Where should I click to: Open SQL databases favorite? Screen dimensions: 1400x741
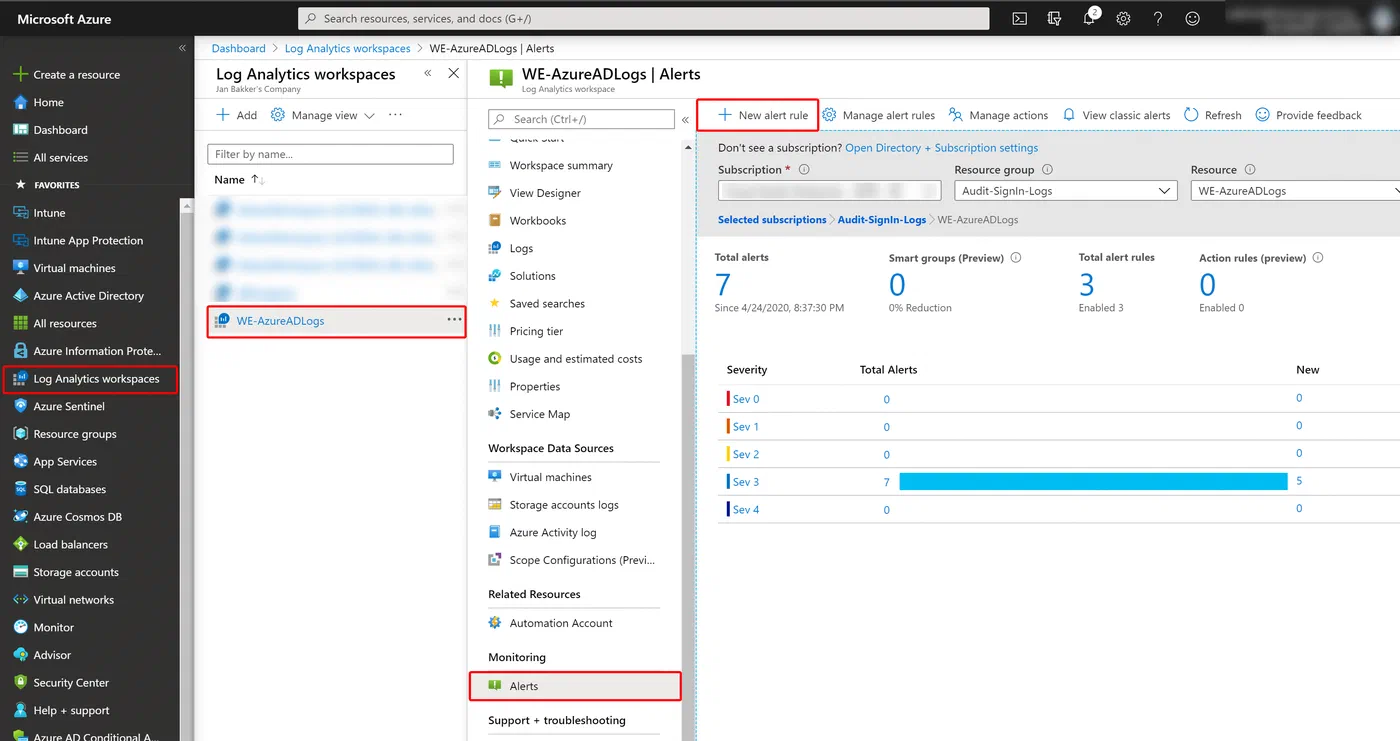69,490
